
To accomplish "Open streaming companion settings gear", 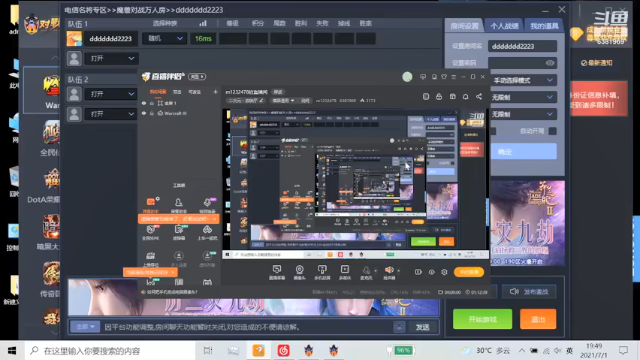I will point(444,272).
